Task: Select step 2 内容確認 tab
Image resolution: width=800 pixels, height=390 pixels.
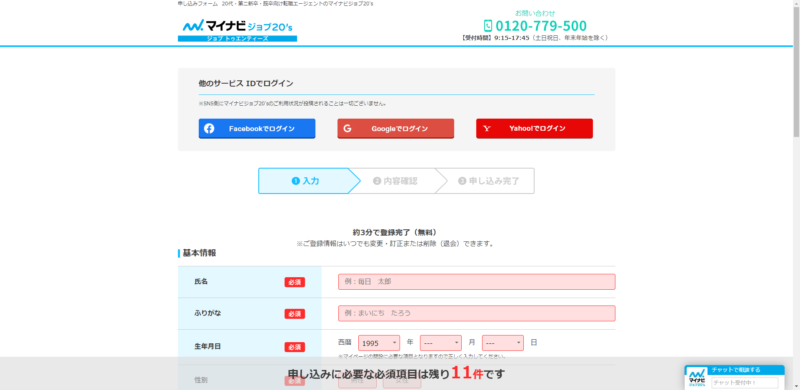Action: pos(395,181)
